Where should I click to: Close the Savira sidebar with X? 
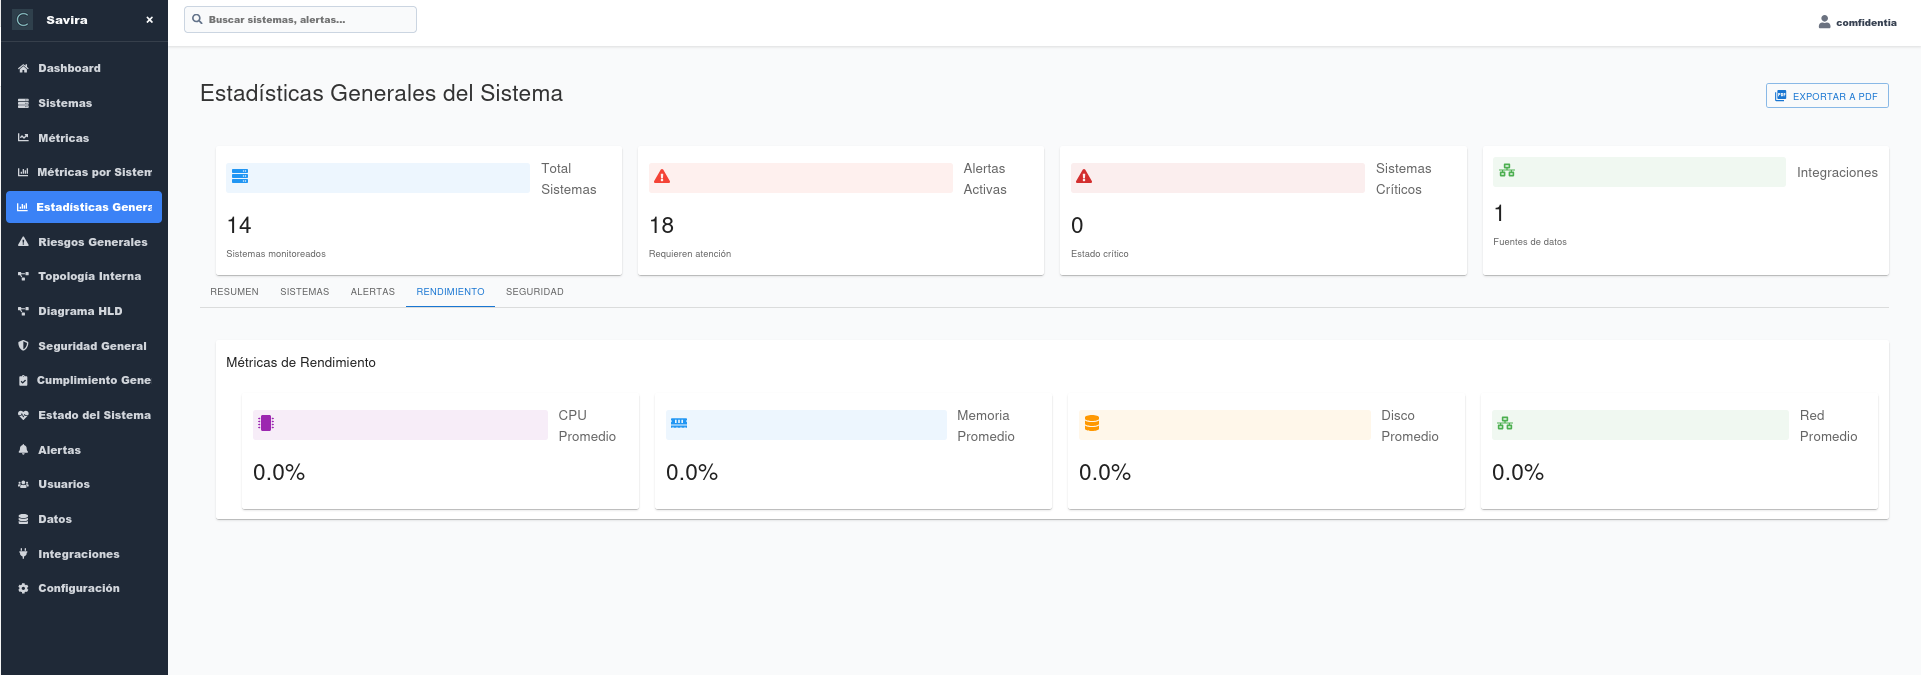[x=150, y=20]
